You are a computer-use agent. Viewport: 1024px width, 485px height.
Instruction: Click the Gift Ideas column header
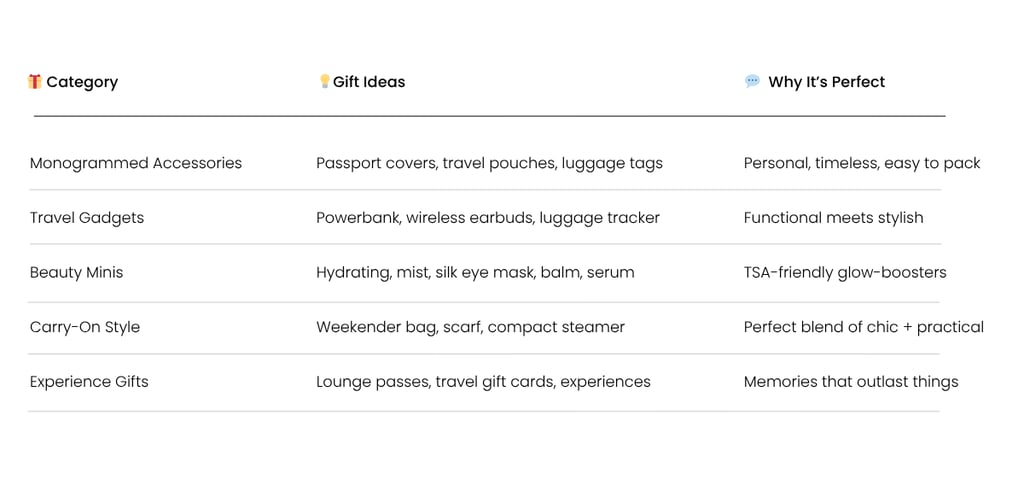coord(369,82)
